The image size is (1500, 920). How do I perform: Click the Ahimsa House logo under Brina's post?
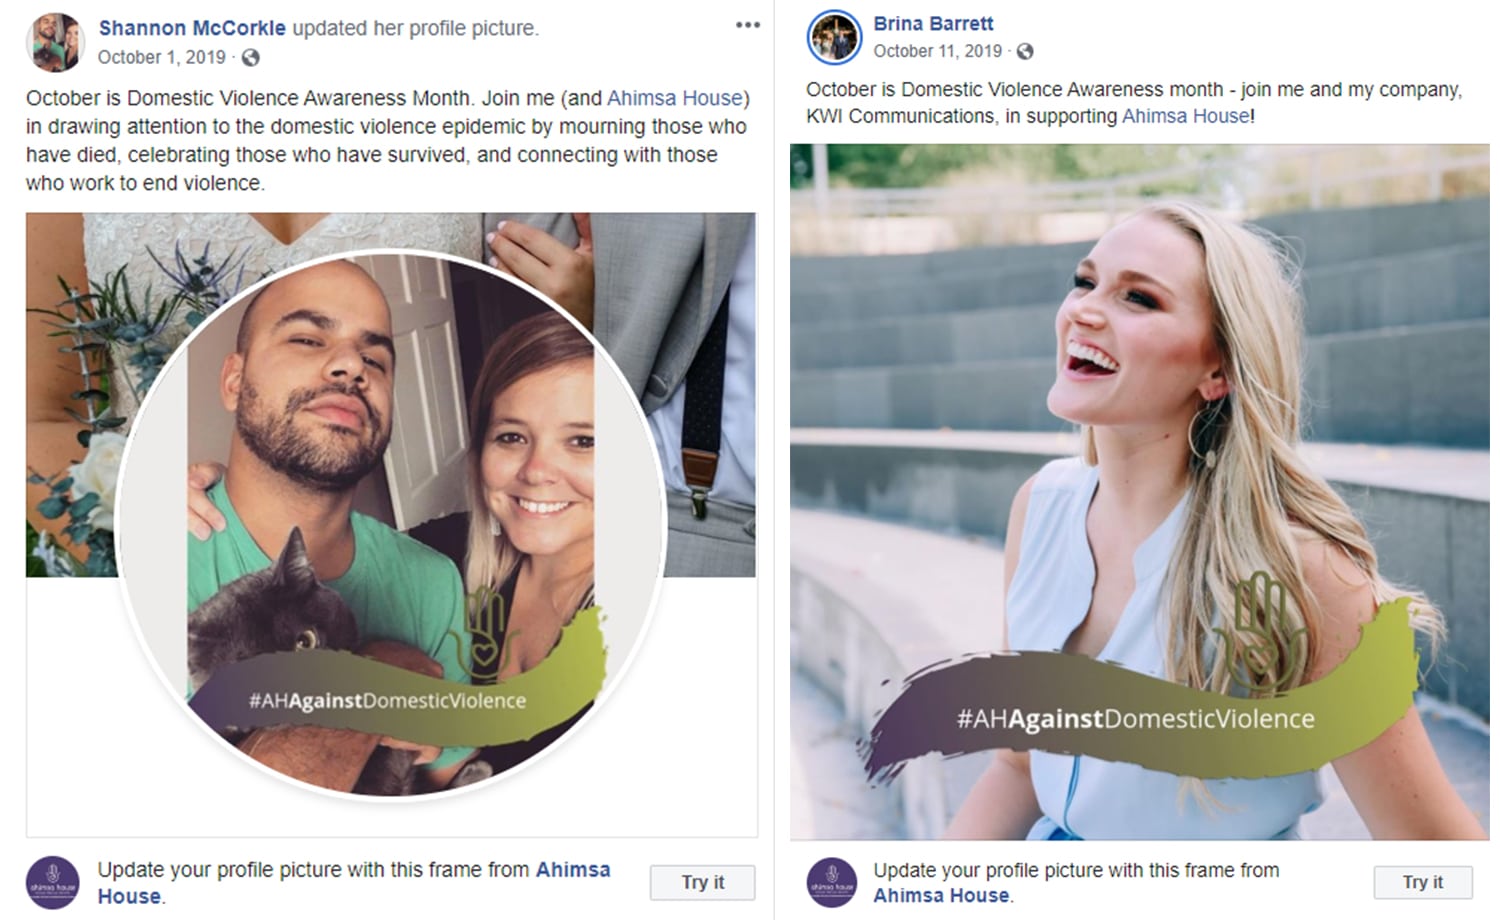[x=832, y=882]
